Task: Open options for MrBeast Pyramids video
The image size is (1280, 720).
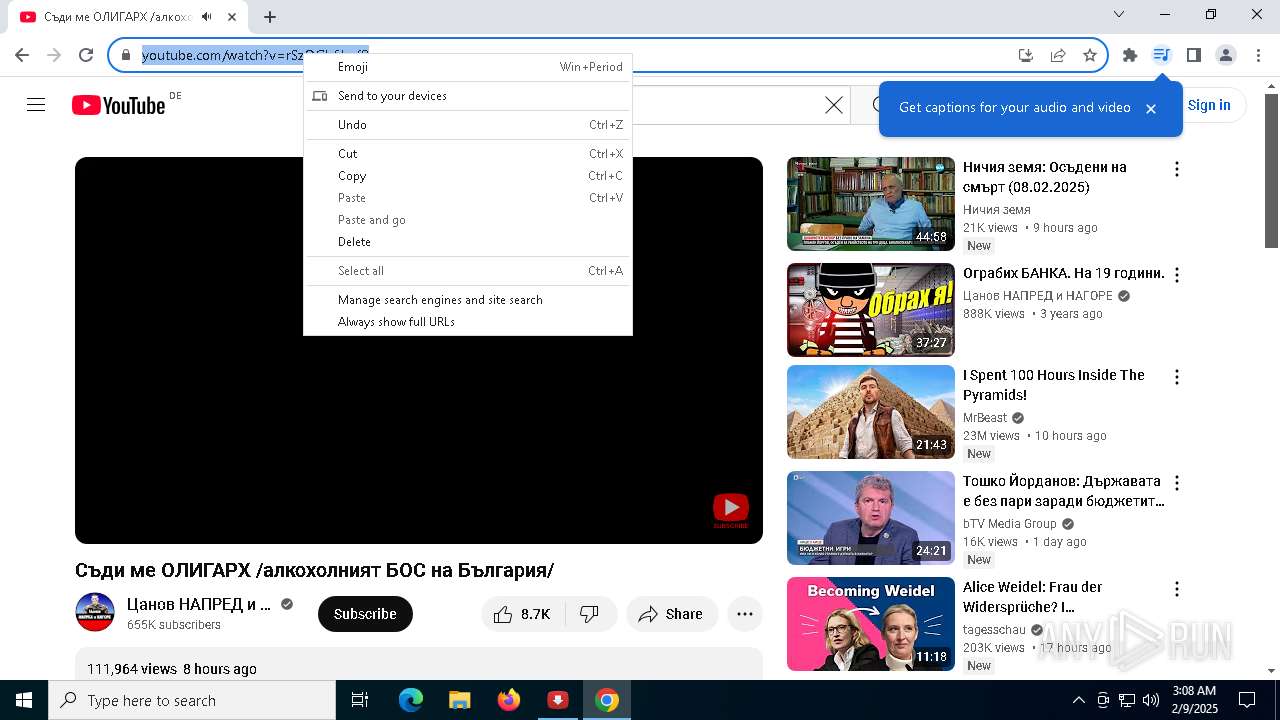Action: 1177,377
